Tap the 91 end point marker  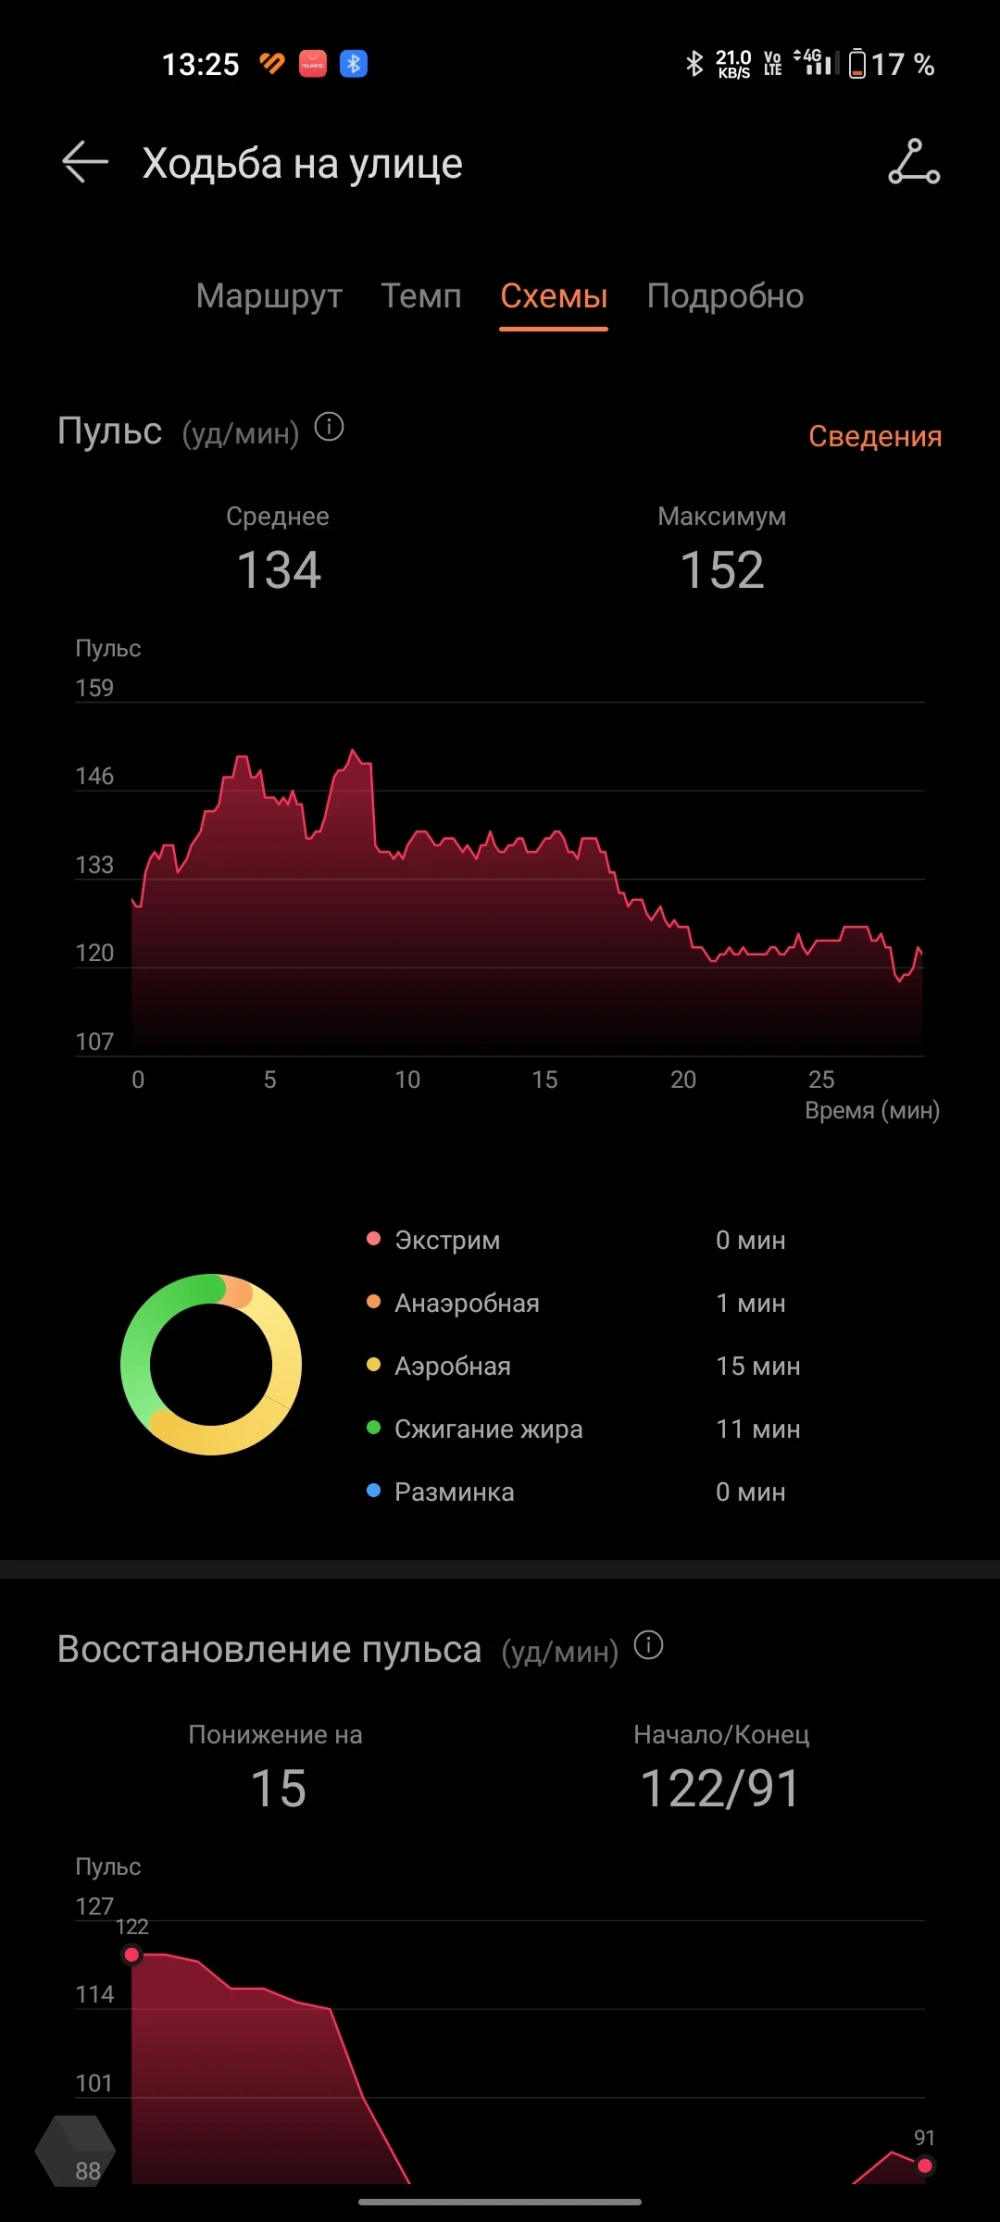pos(925,2166)
